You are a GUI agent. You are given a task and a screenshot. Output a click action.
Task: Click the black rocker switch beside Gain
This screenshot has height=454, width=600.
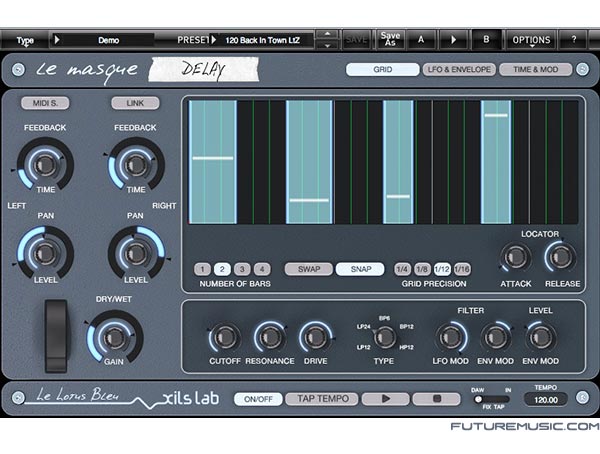click(x=56, y=336)
